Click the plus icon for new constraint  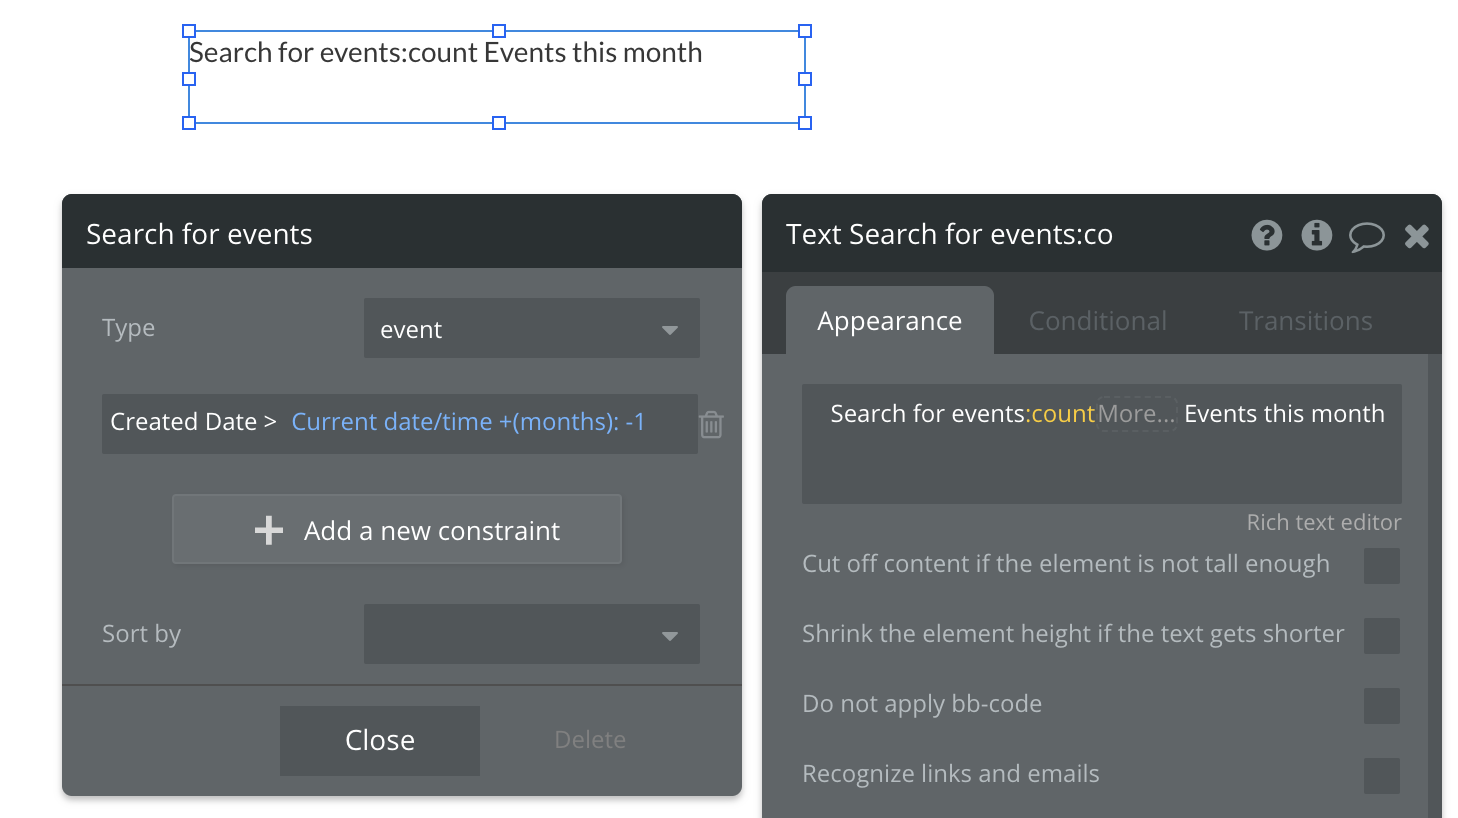tap(269, 530)
